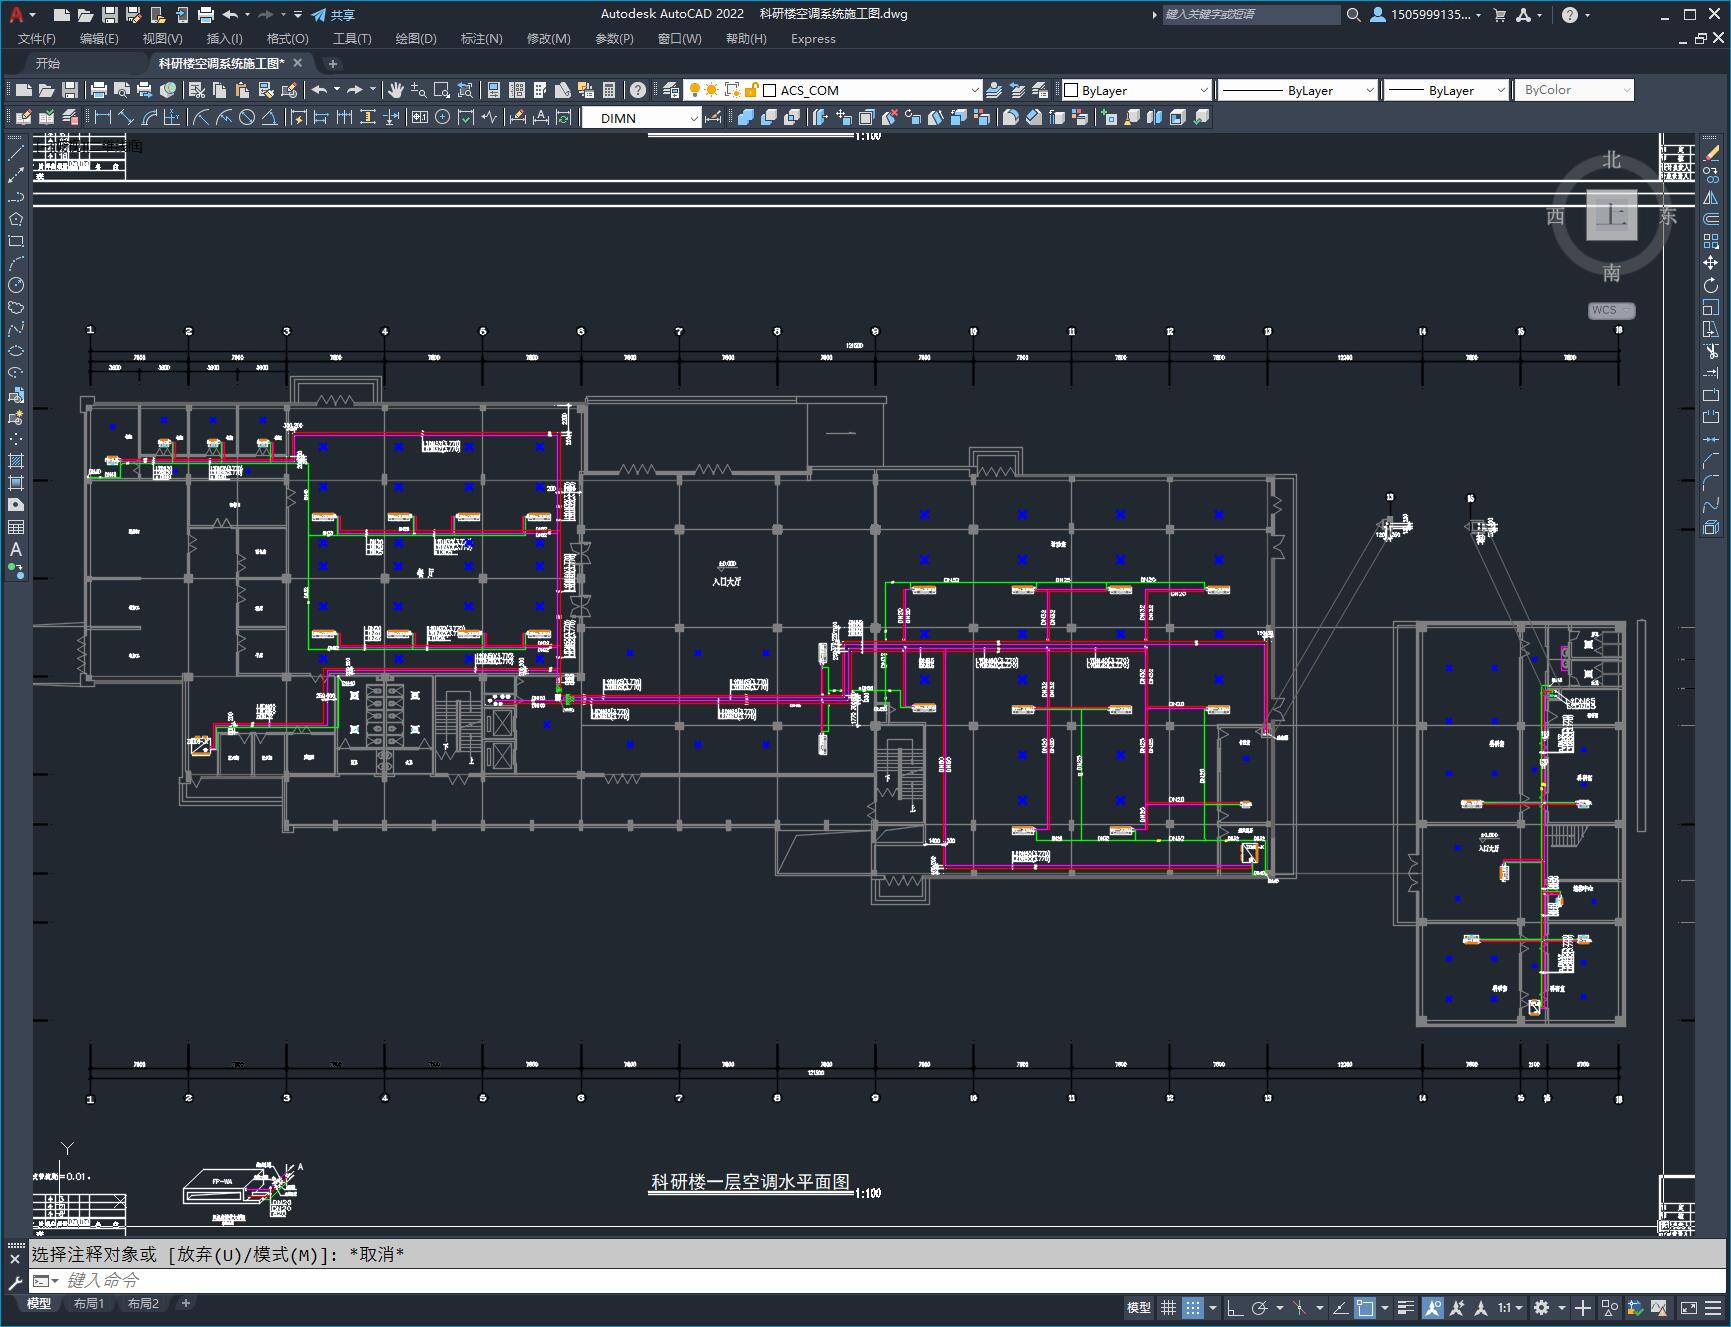Click 北 on the ViewCube compass
Image resolution: width=1731 pixels, height=1327 pixels.
click(1611, 160)
